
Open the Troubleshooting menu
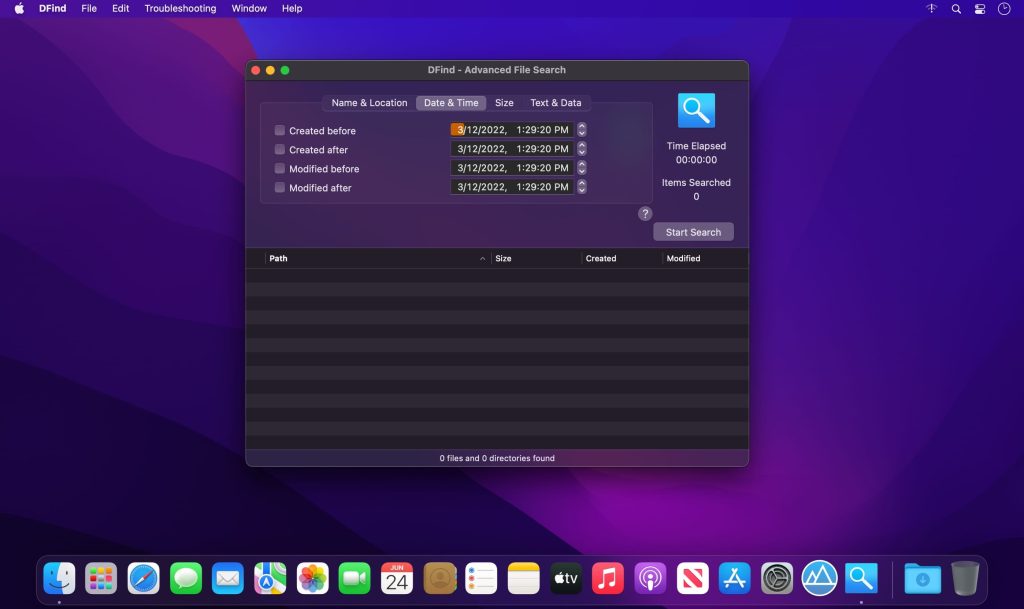180,8
